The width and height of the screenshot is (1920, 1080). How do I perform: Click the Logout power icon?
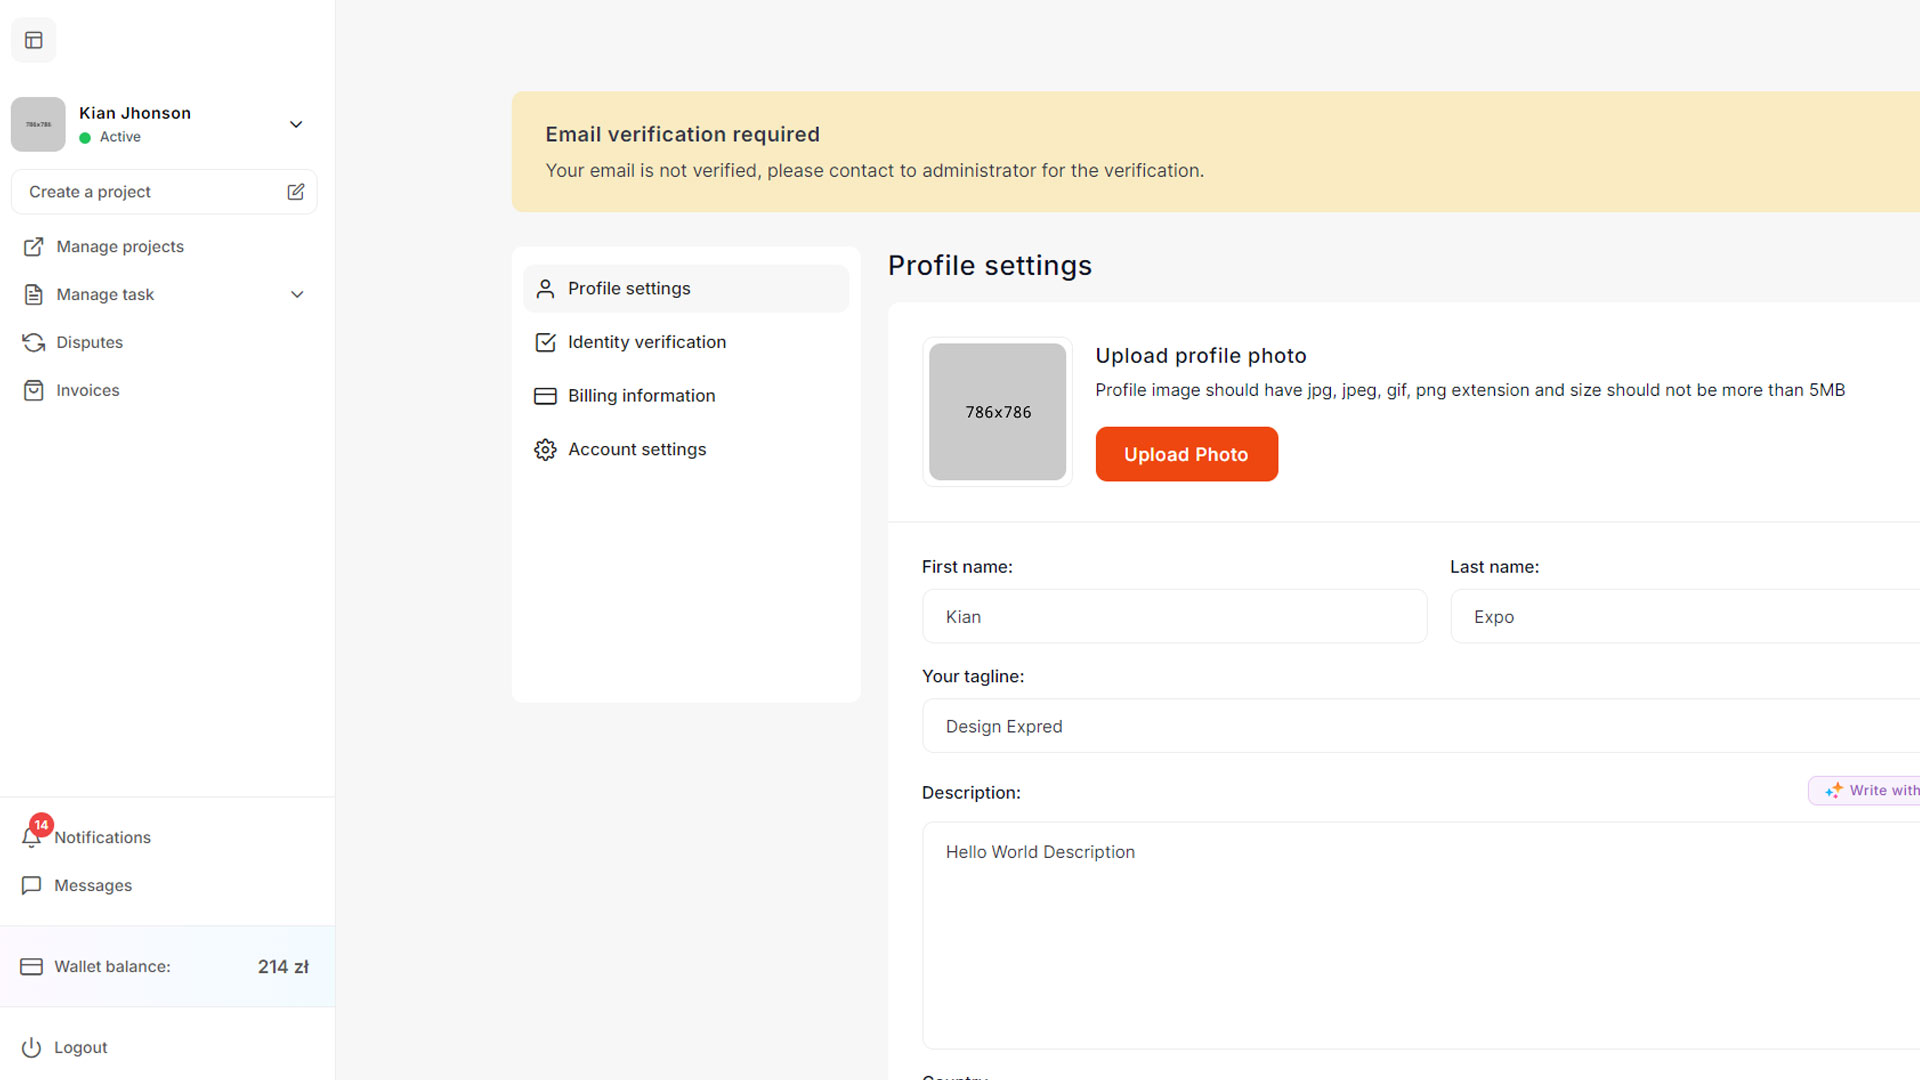point(31,1047)
